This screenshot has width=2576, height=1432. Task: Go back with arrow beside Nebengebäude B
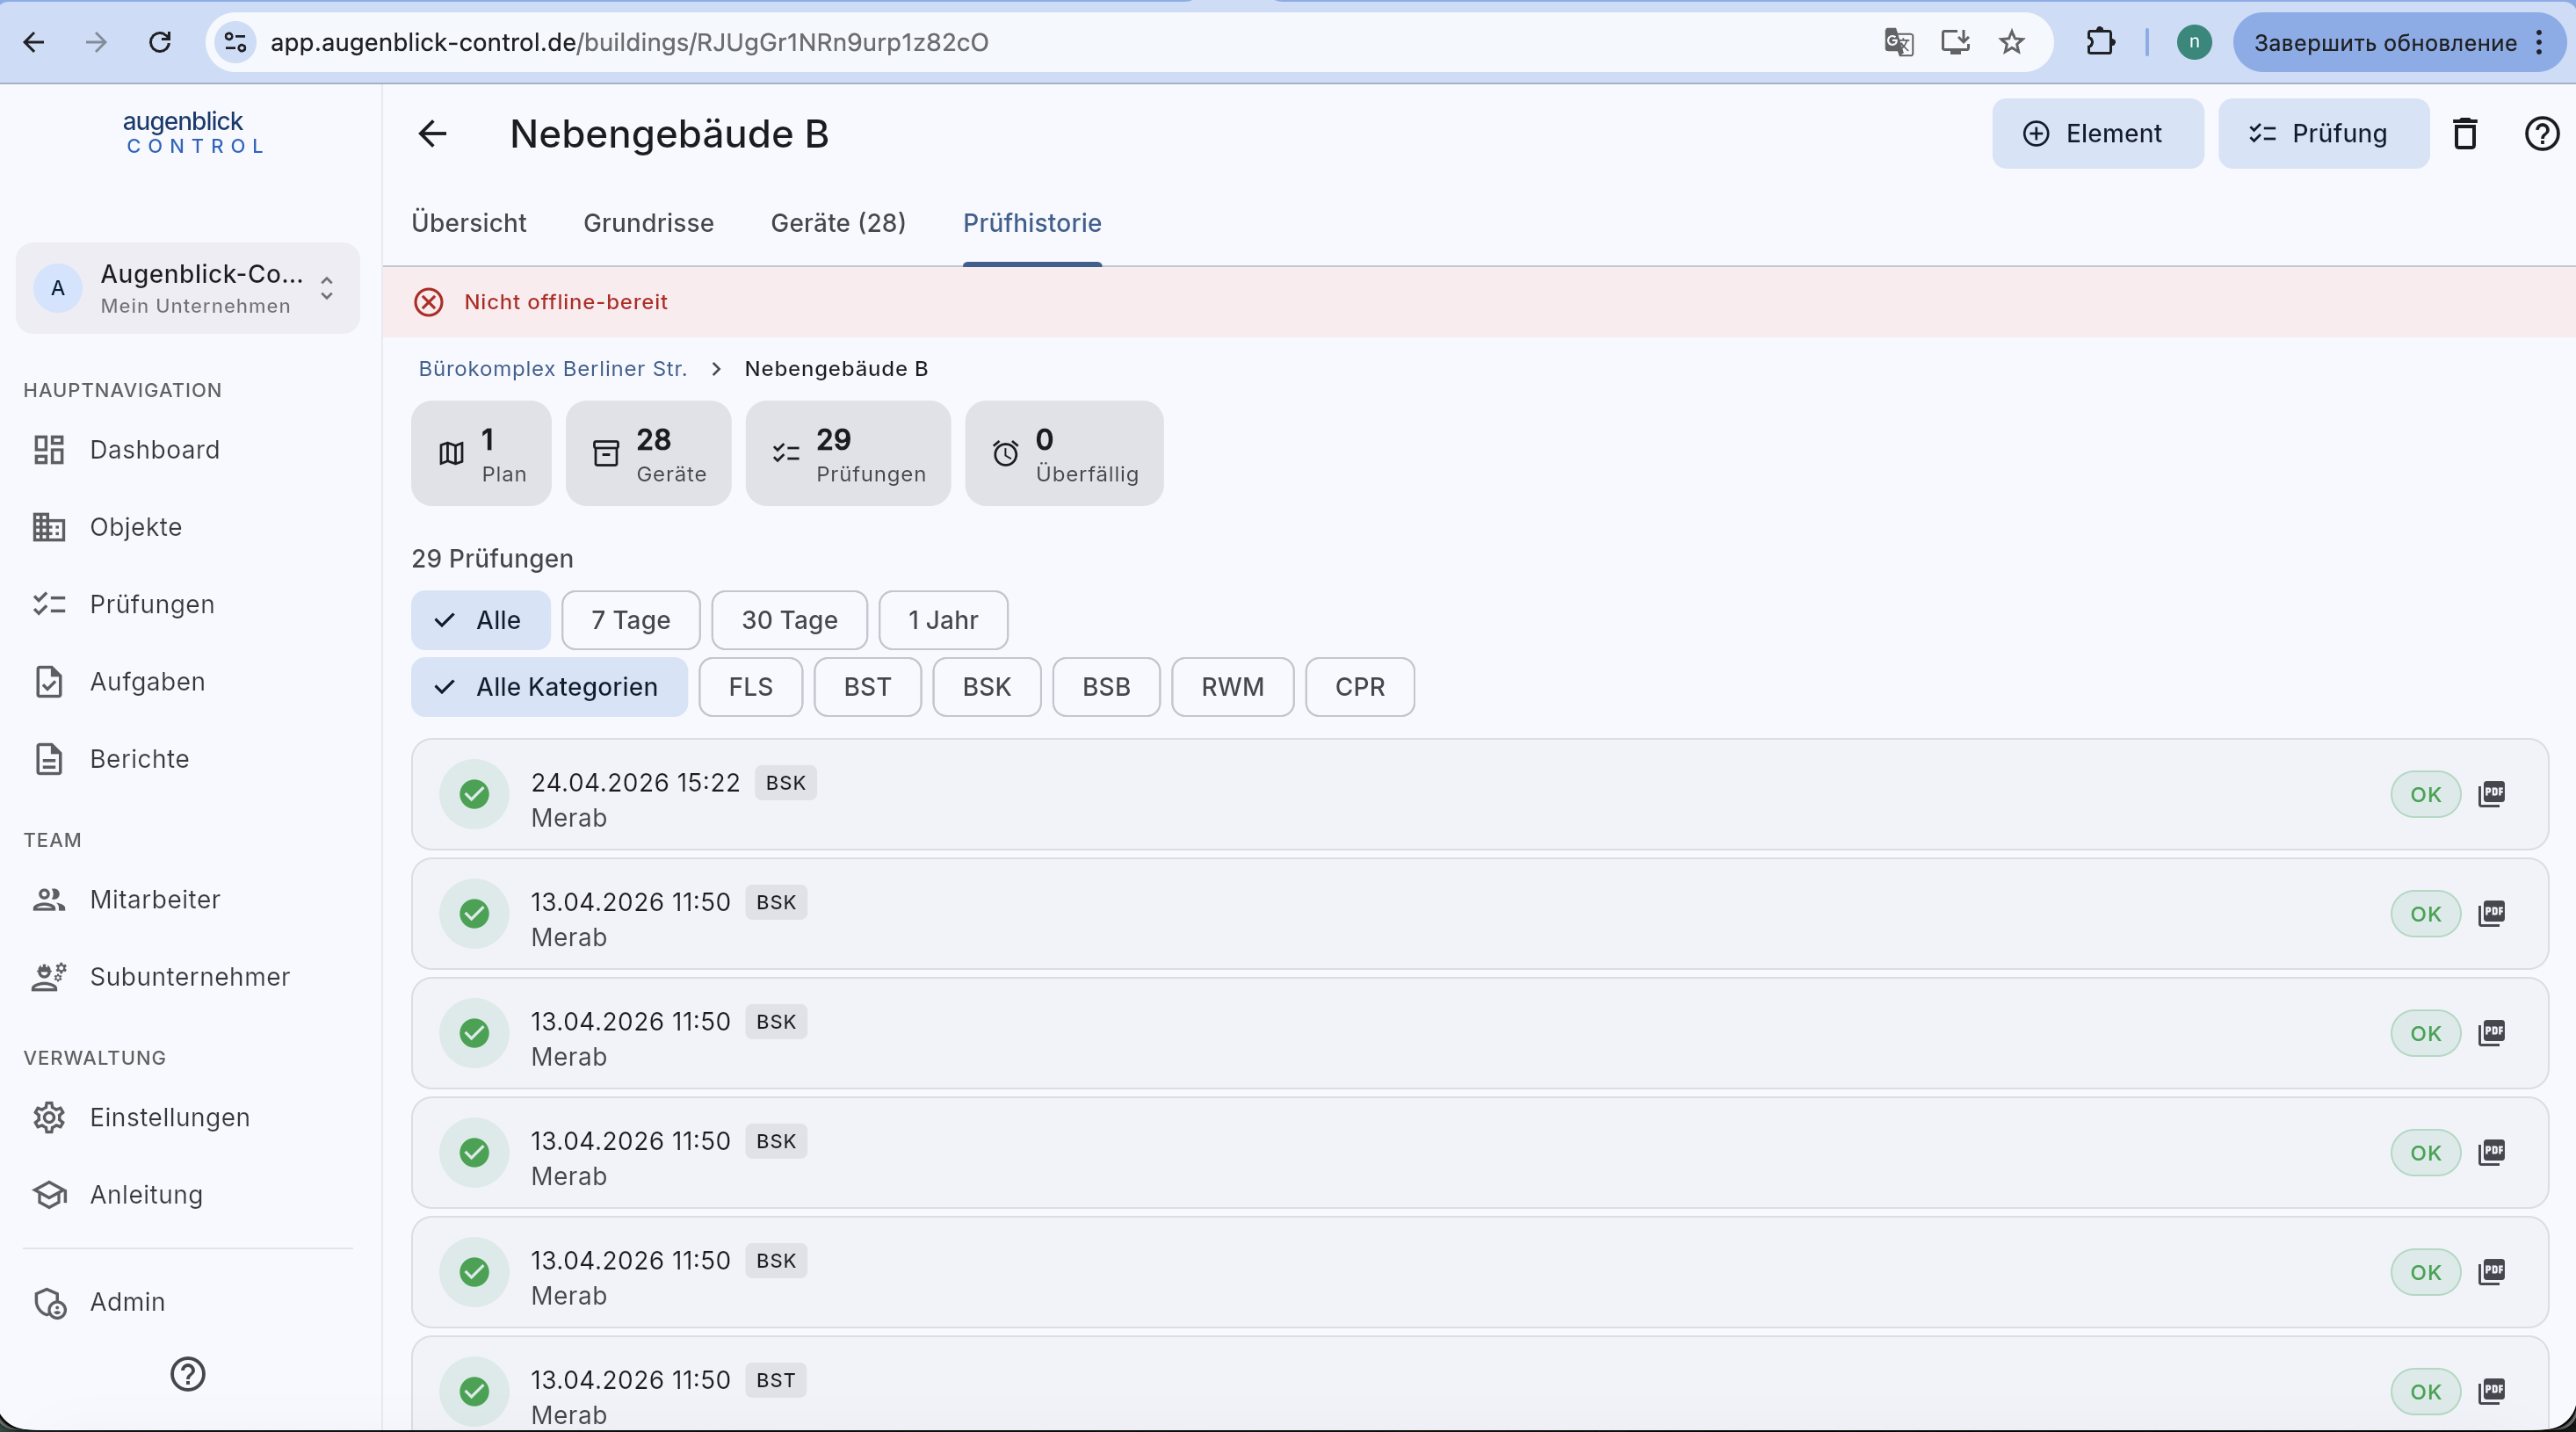click(433, 133)
